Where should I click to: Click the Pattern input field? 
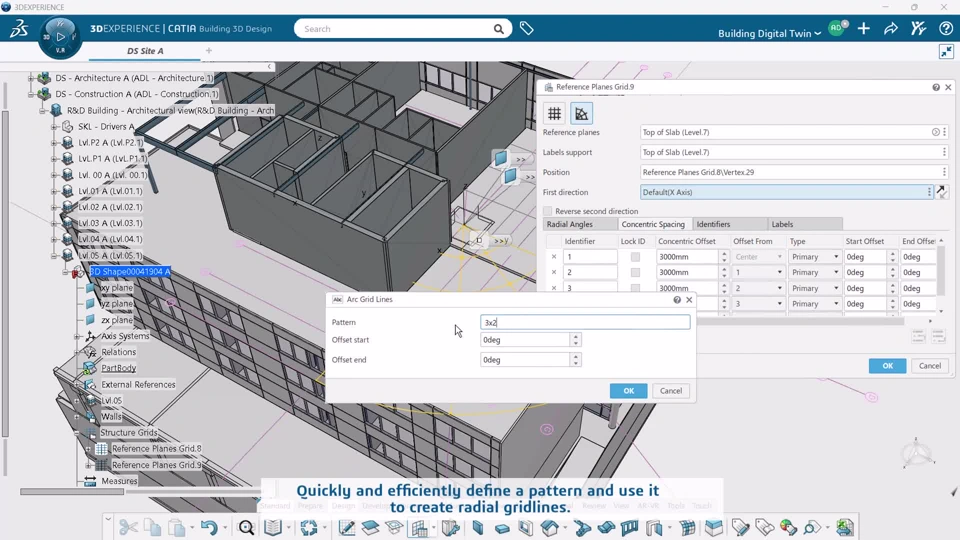pos(585,322)
